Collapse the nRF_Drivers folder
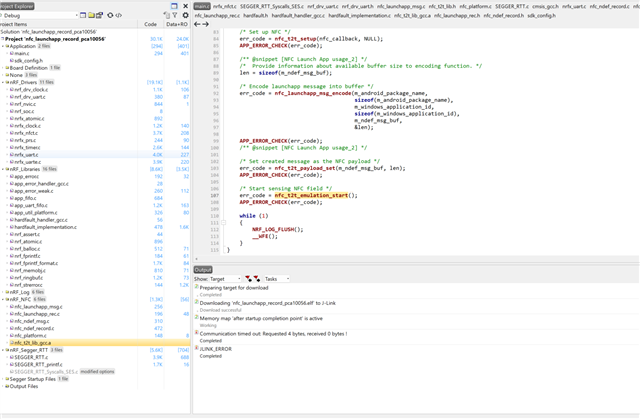 (x=5, y=82)
